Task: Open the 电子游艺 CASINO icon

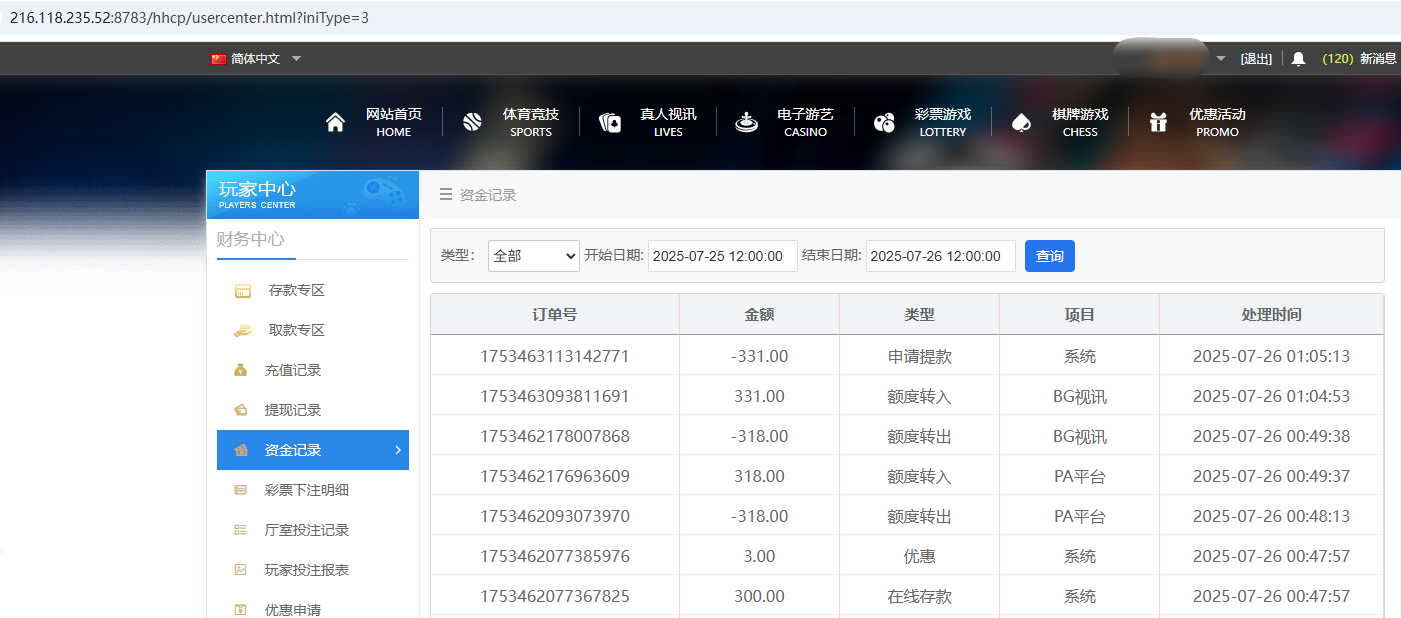Action: tap(746, 121)
